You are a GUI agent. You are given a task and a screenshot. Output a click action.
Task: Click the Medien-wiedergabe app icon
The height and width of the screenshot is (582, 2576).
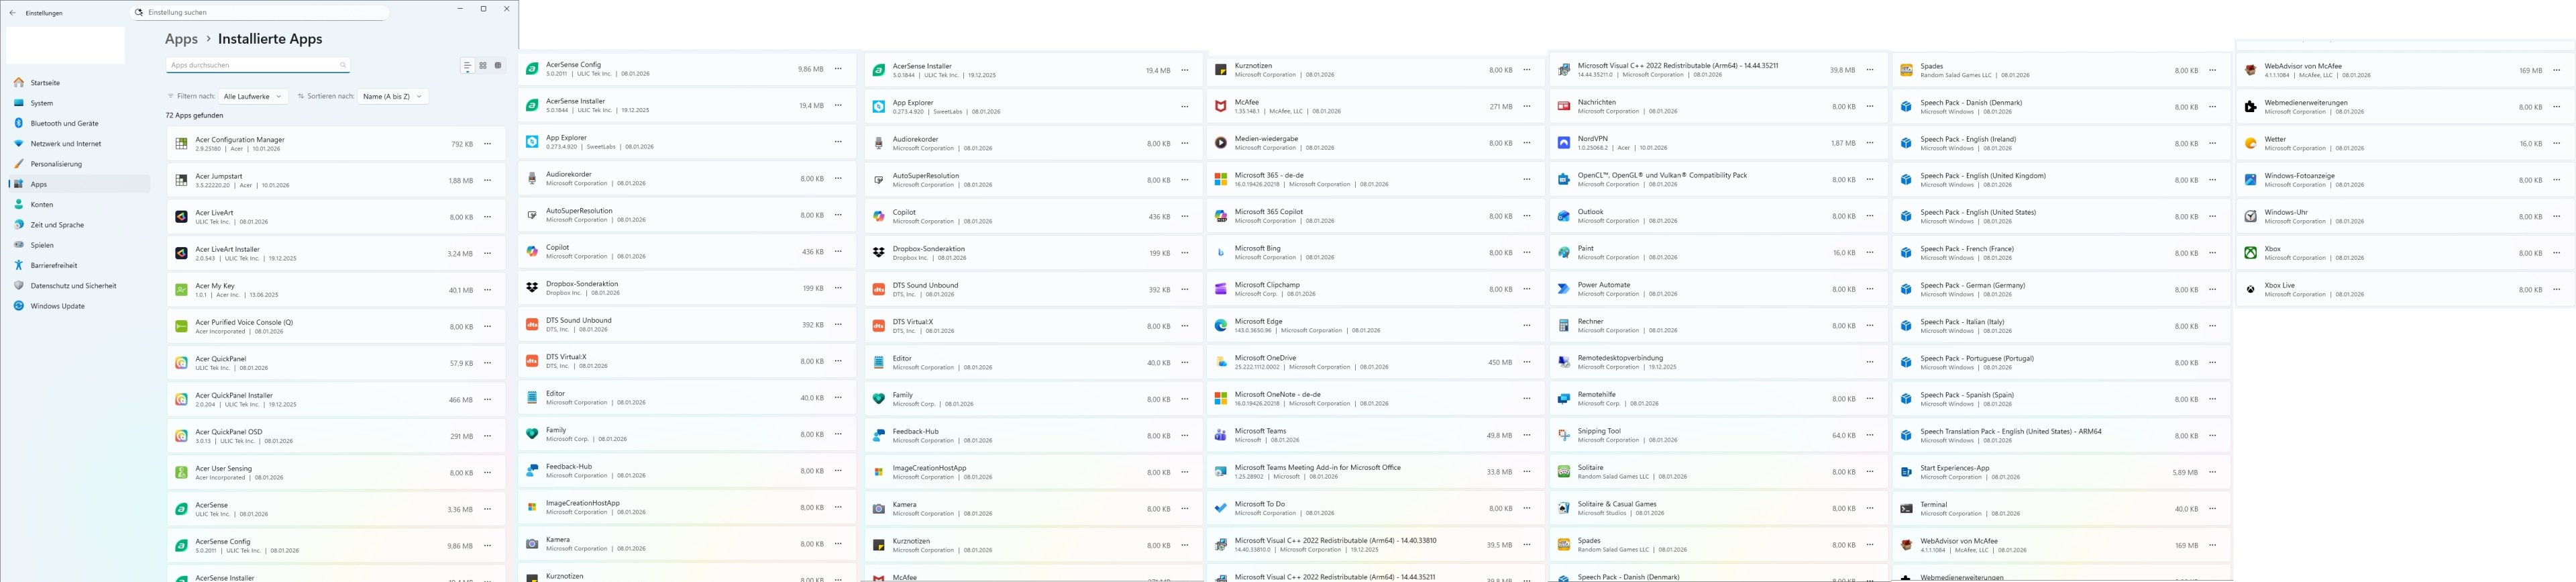(1220, 143)
